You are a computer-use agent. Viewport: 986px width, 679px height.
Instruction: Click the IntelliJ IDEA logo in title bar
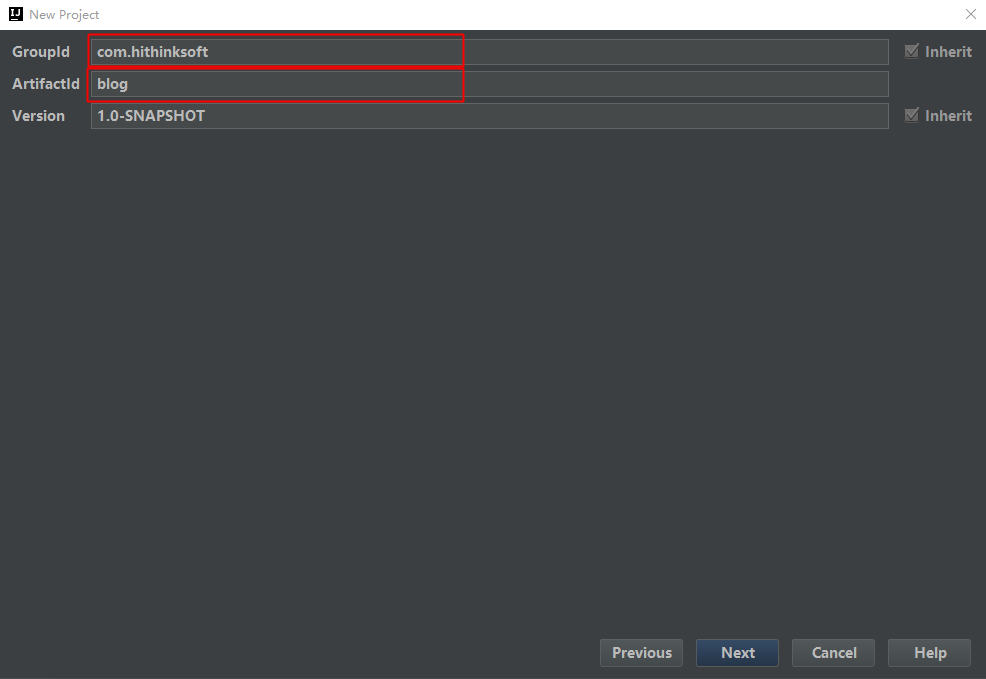pos(15,14)
